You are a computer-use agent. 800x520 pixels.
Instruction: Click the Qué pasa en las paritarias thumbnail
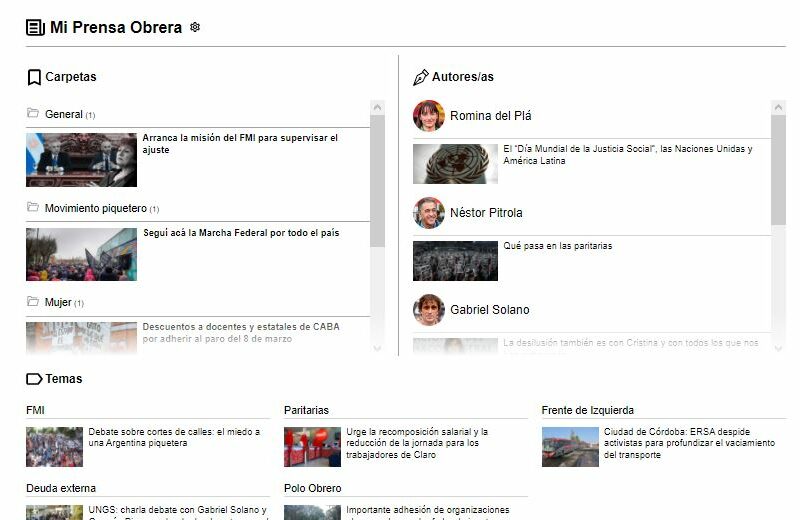[455, 260]
